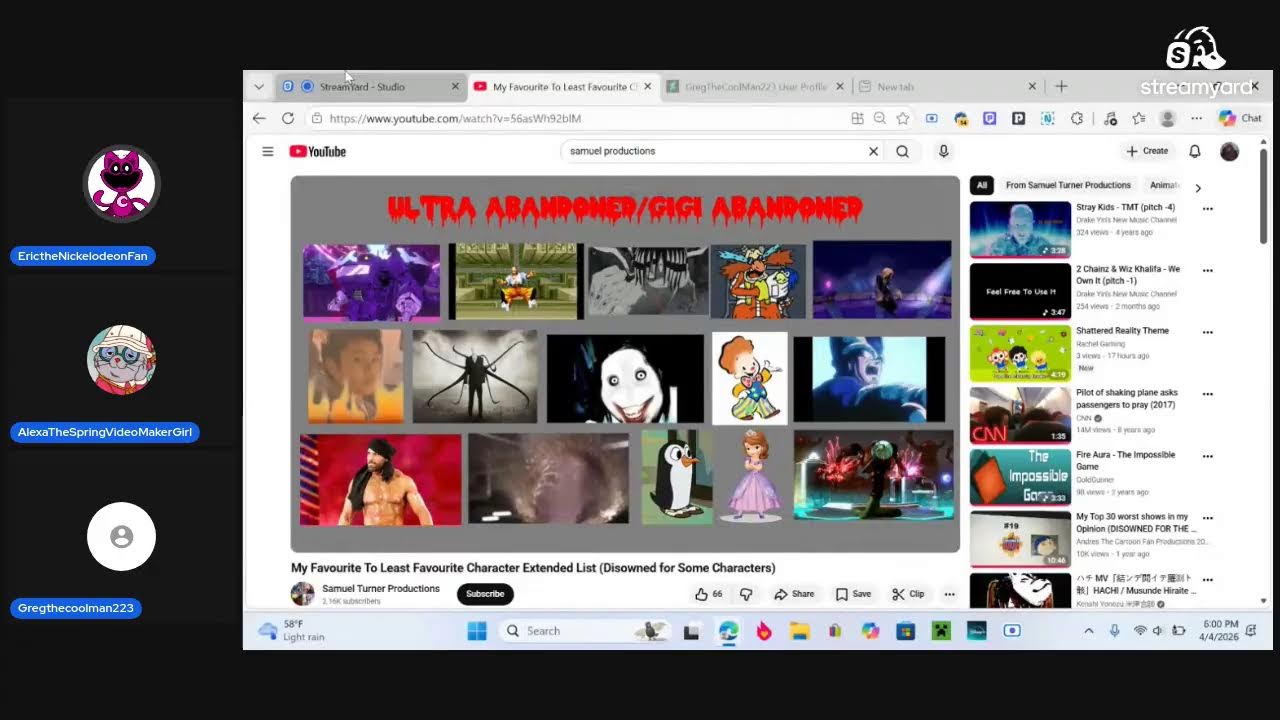Close the My Favourite To Least tab
This screenshot has height=720, width=1280.
point(647,87)
